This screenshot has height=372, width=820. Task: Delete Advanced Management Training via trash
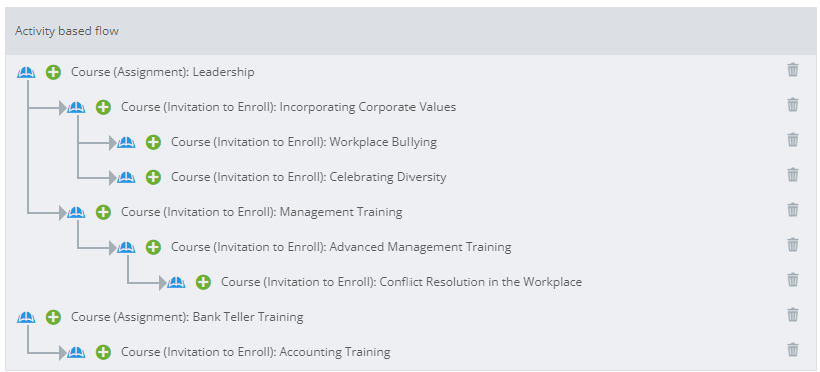click(793, 245)
